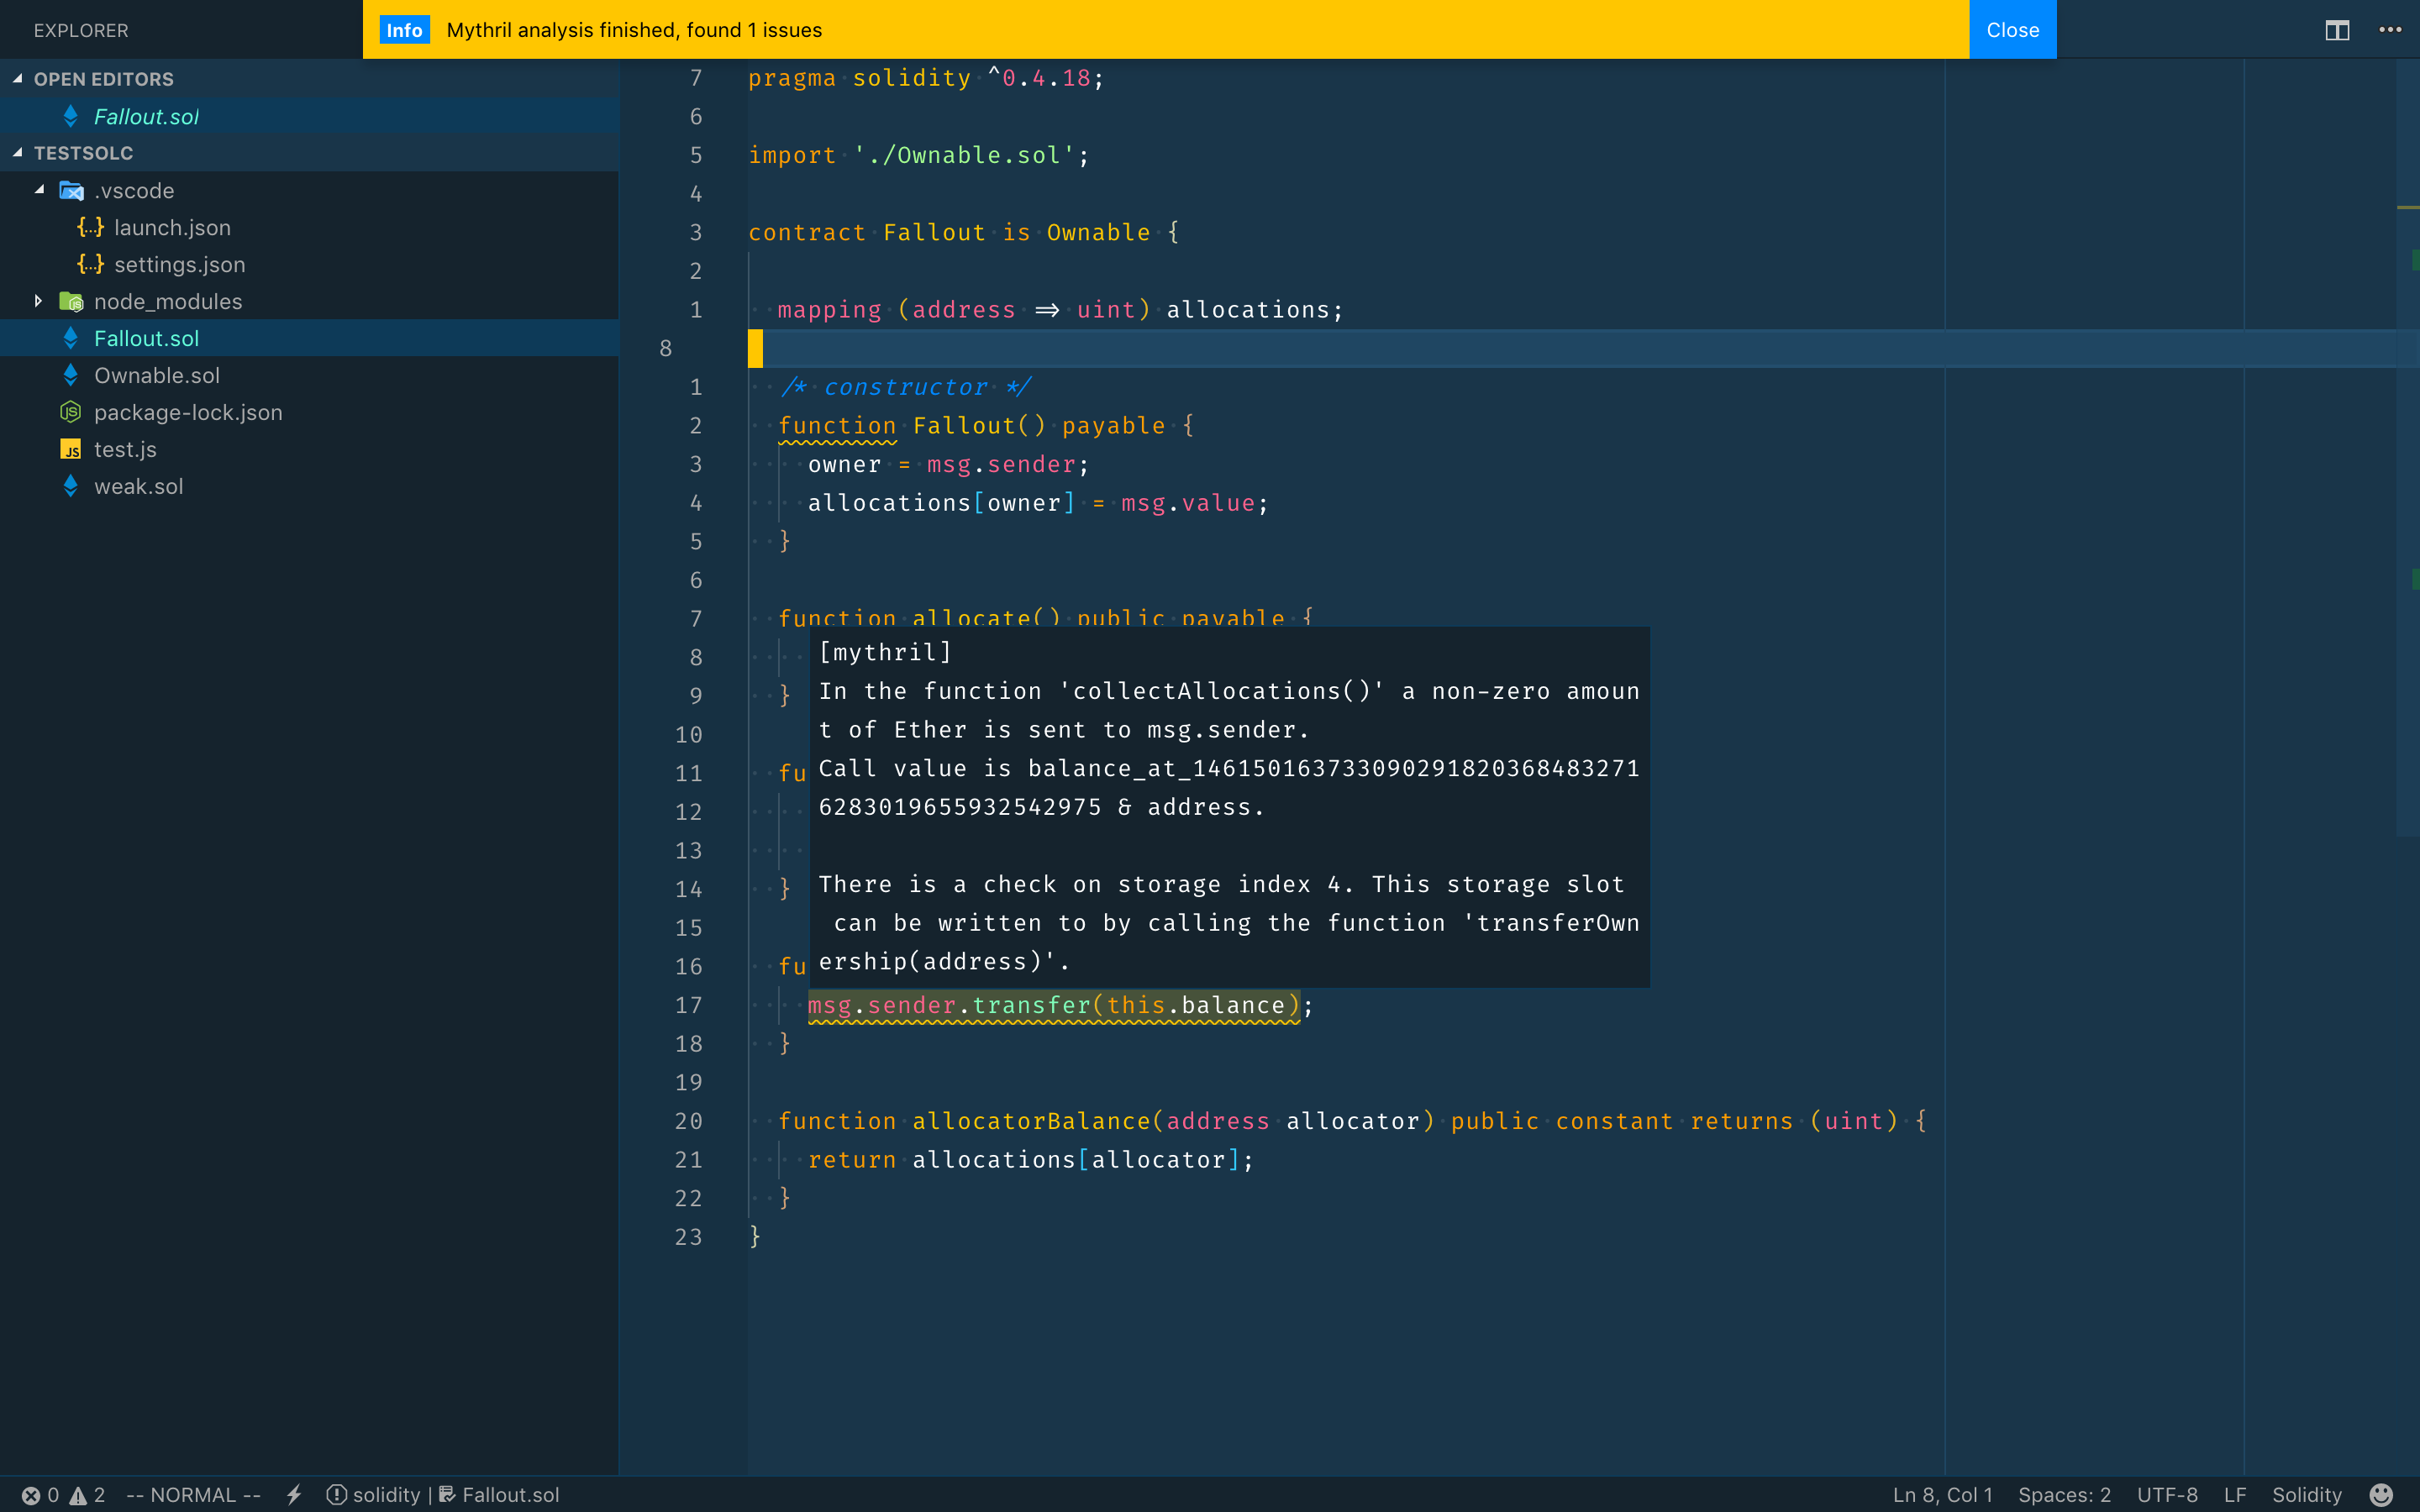Open test.js in the explorer
2420x1512 pixels.
click(x=125, y=449)
